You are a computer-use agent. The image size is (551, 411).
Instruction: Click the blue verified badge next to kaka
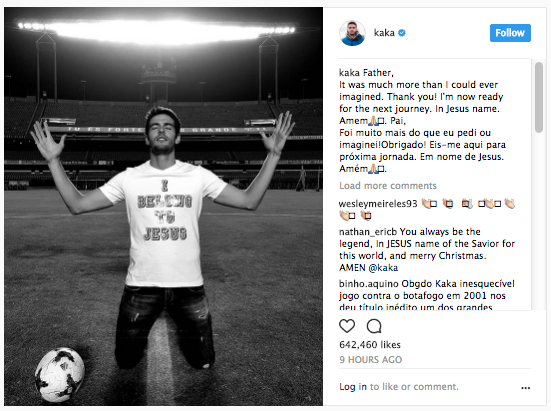402,33
